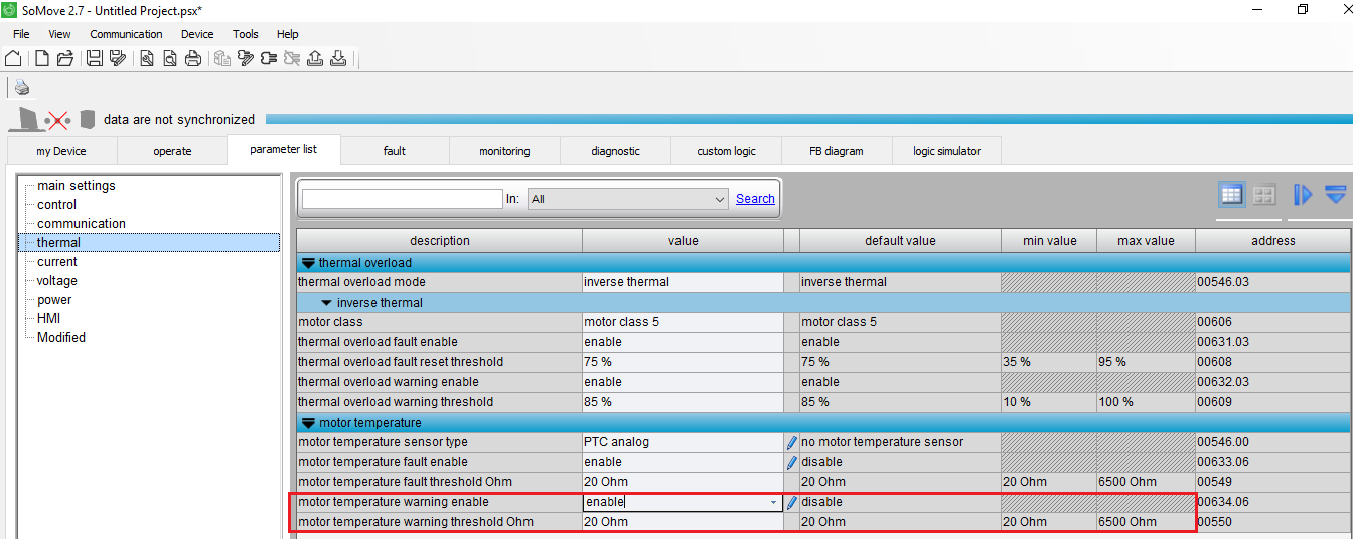Viewport: 1353px width, 539px height.
Task: Click the Search link
Action: point(755,199)
